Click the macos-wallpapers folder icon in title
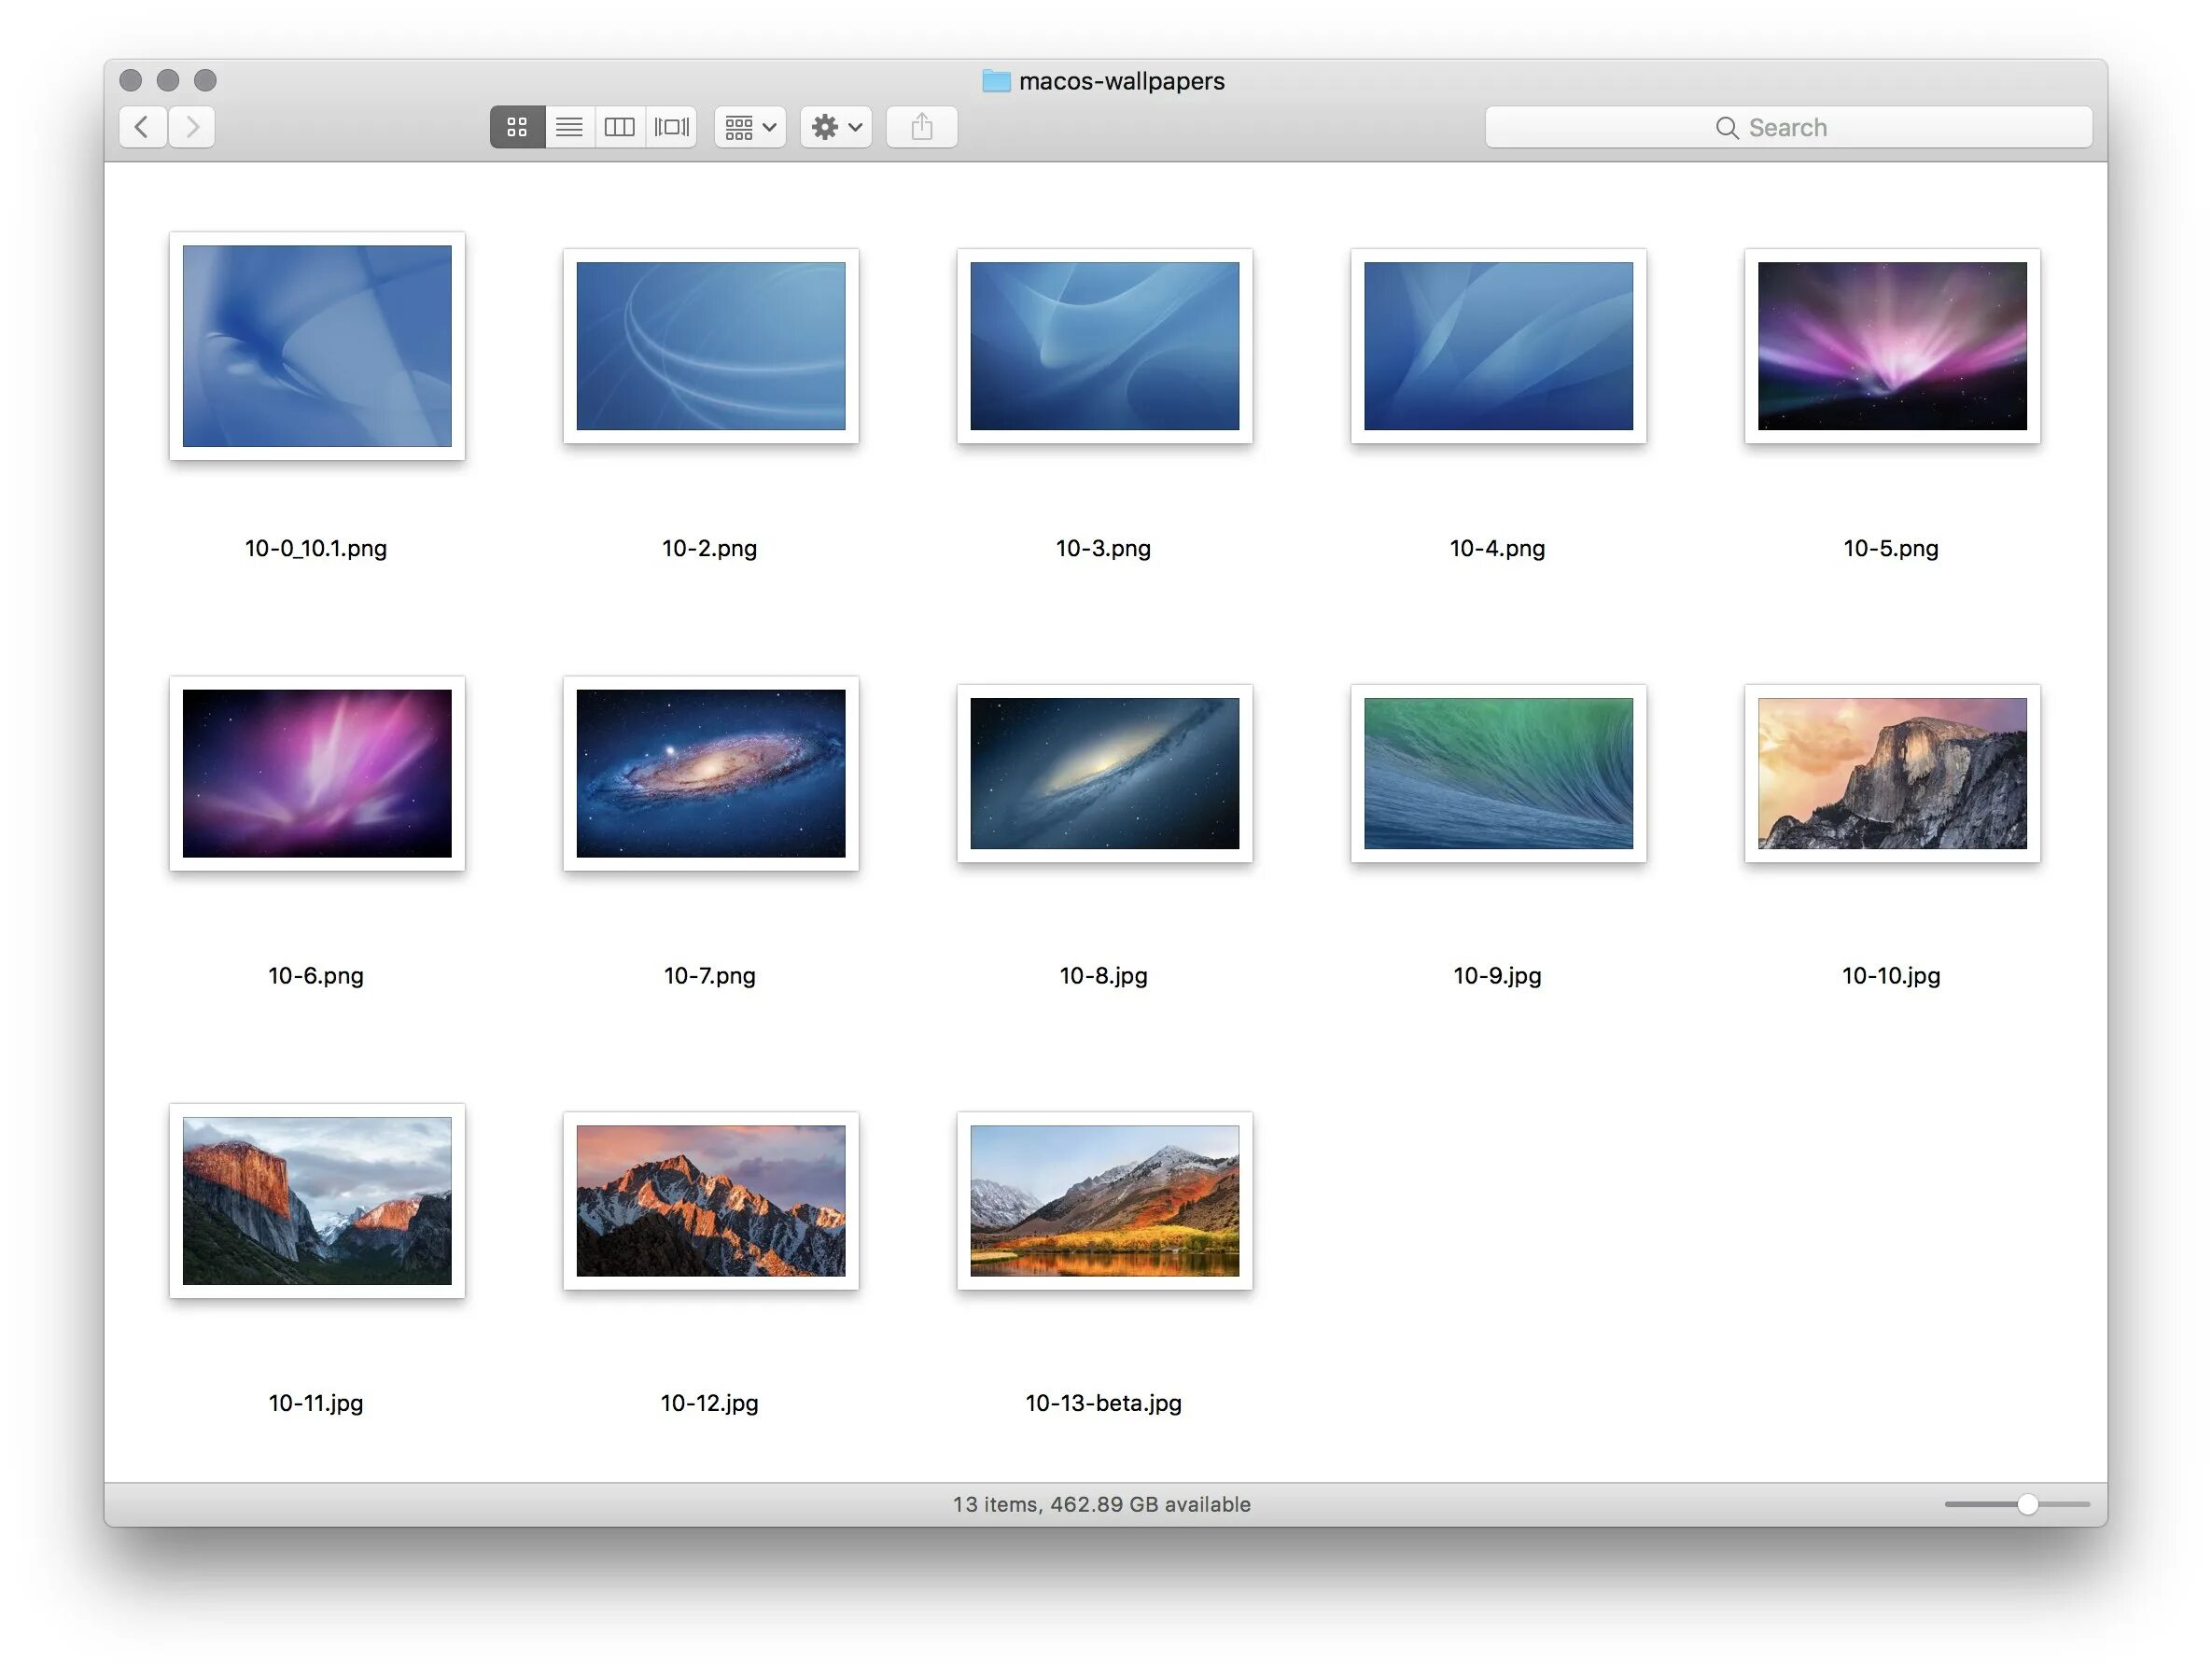 [996, 80]
